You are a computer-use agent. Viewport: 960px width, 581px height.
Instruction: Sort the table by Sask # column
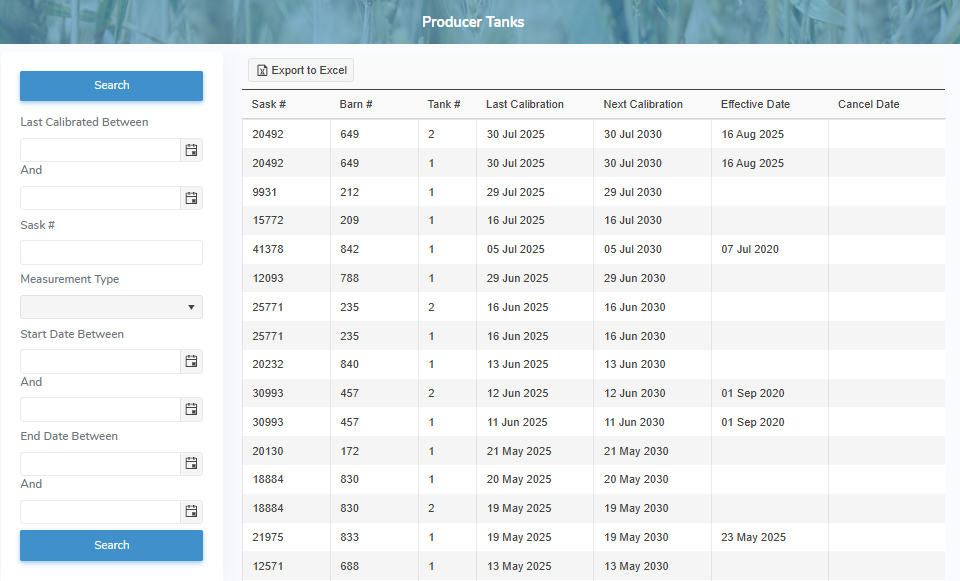point(267,104)
